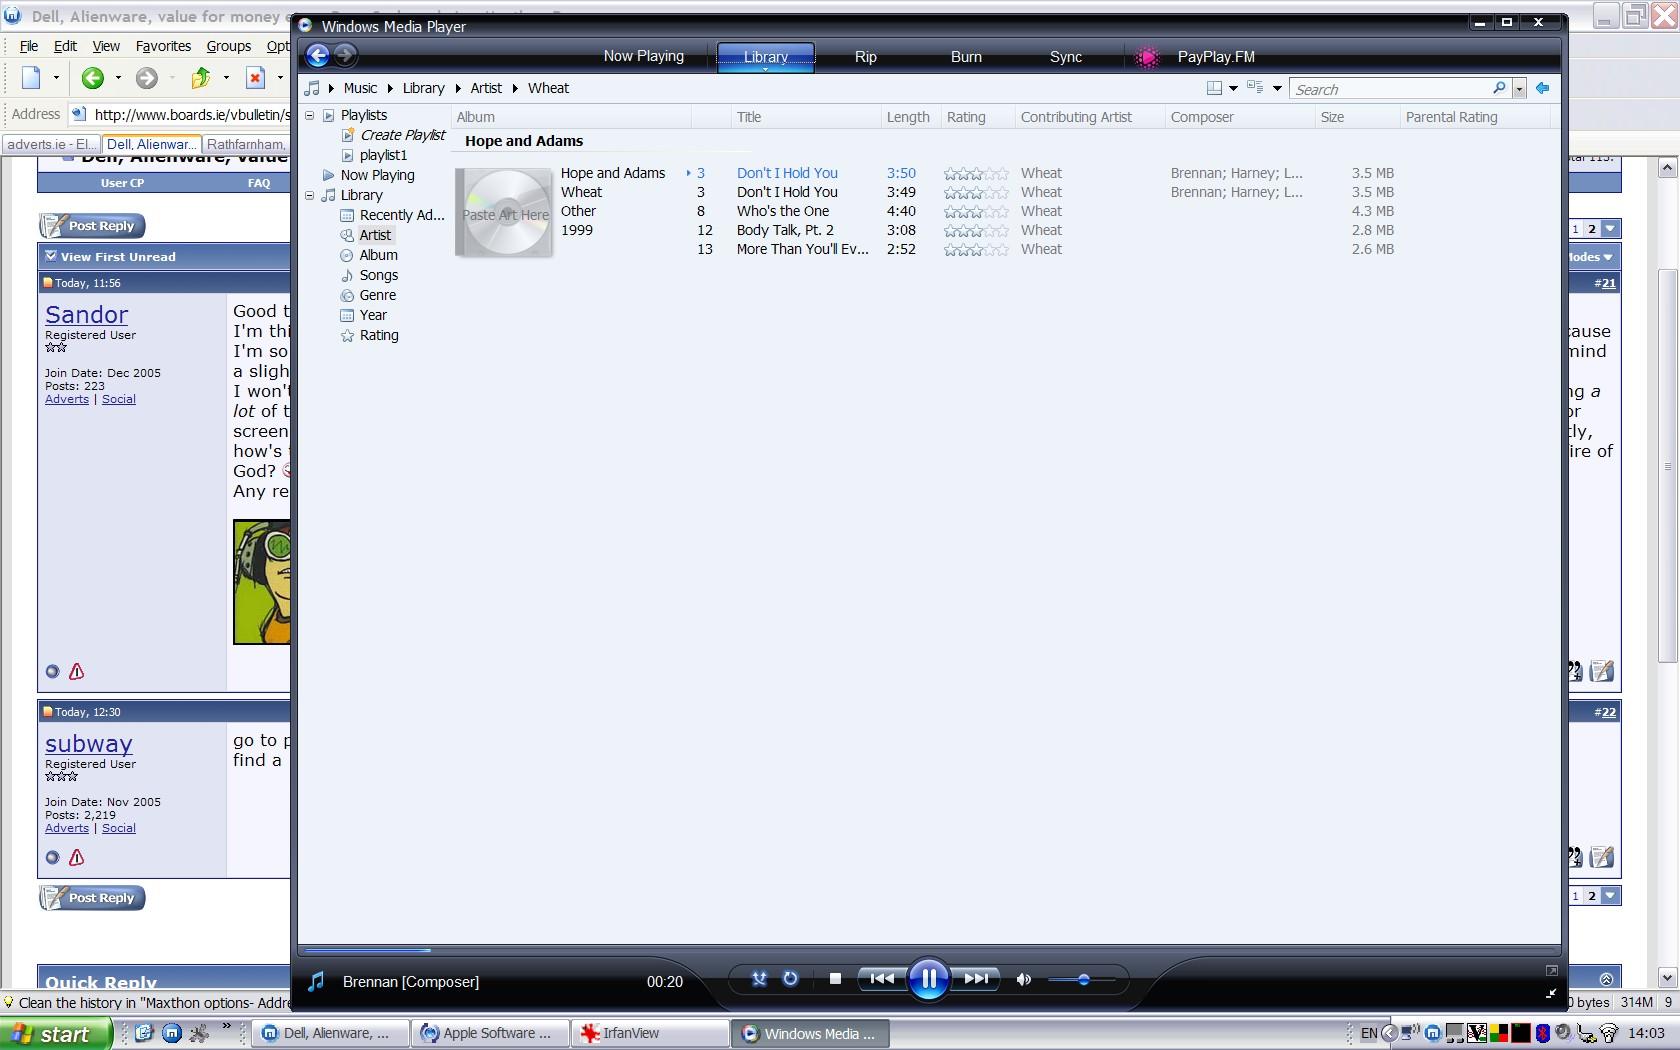
Task: Sort by the Length column header
Action: (x=910, y=117)
